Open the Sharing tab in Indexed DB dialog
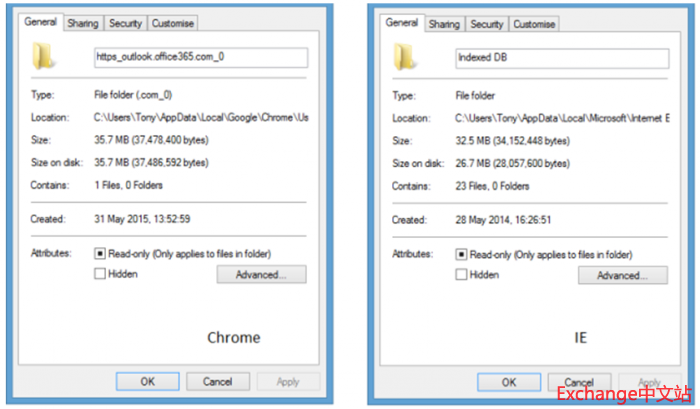This screenshot has width=700, height=409. tap(443, 24)
